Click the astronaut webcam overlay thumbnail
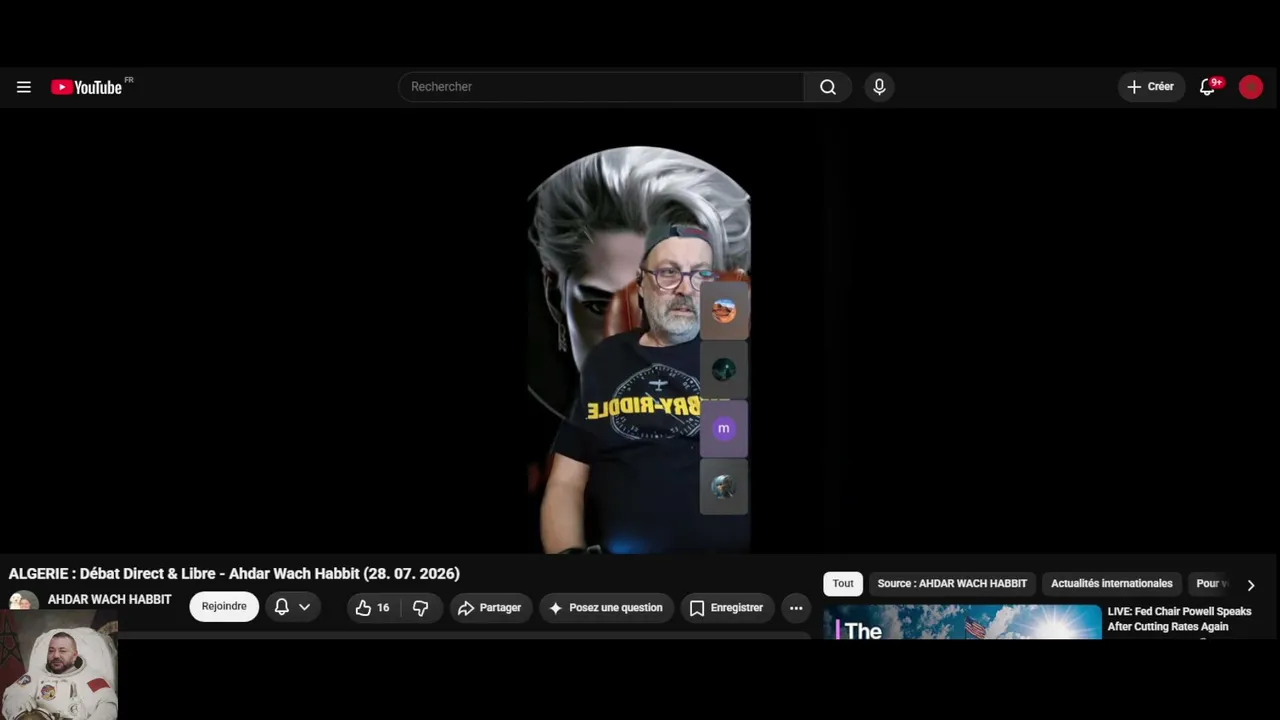Screen dimensions: 1280x720 click(x=59, y=667)
